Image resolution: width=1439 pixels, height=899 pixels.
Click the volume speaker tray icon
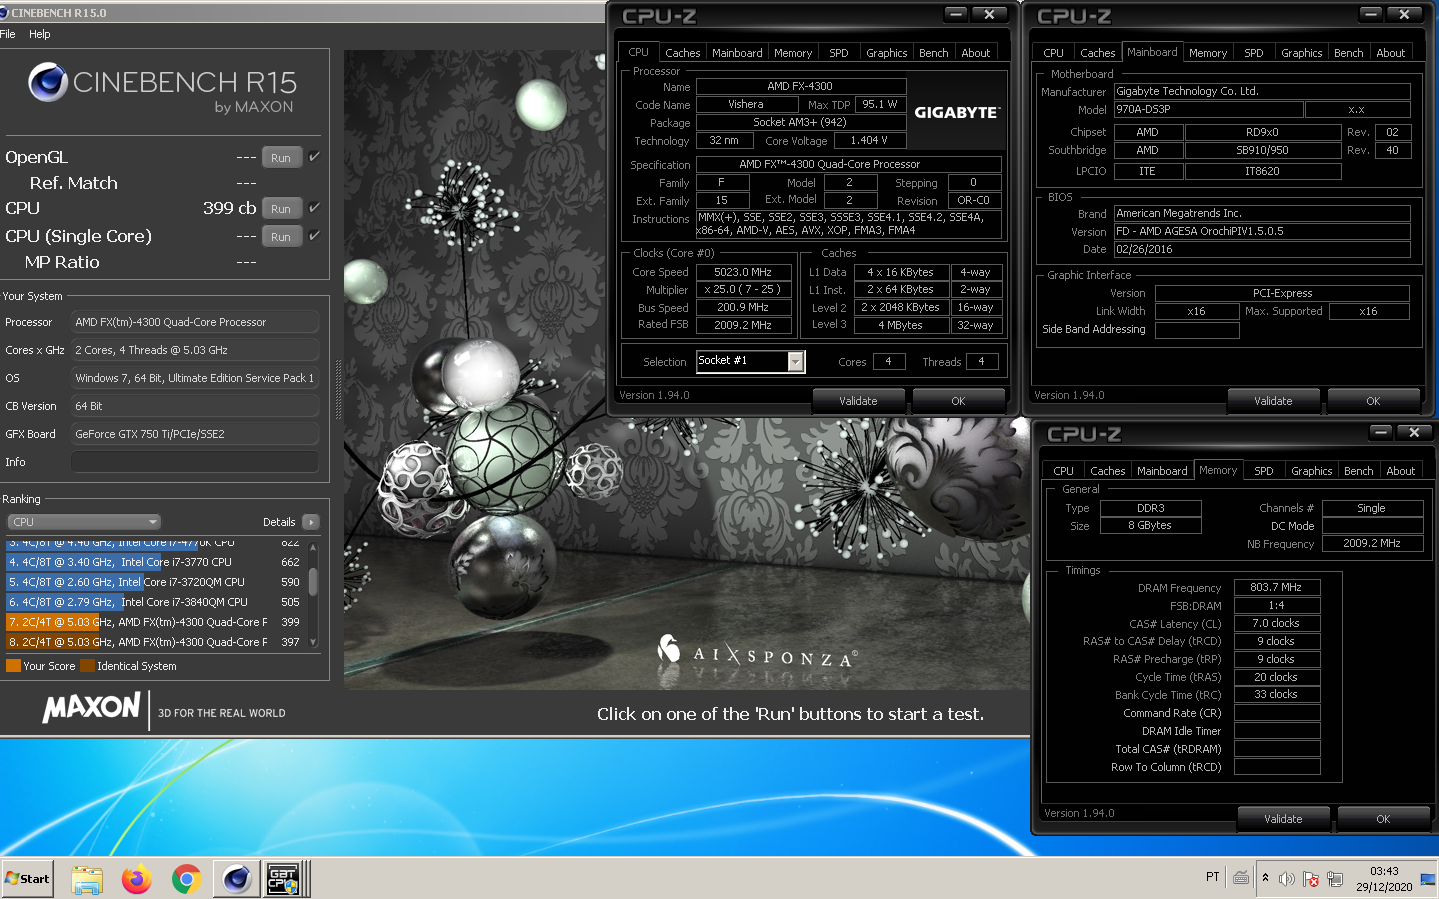(1287, 879)
